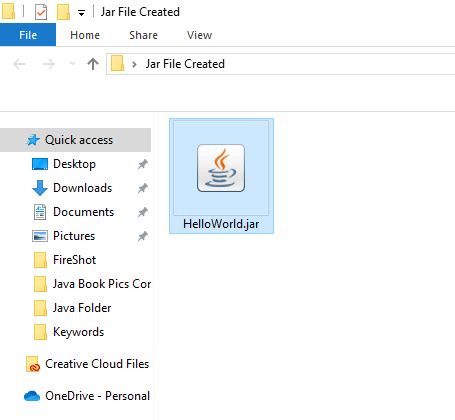Image resolution: width=455 pixels, height=420 pixels.
Task: Click the 'Jar File Created' window title text
Action: tap(140, 12)
